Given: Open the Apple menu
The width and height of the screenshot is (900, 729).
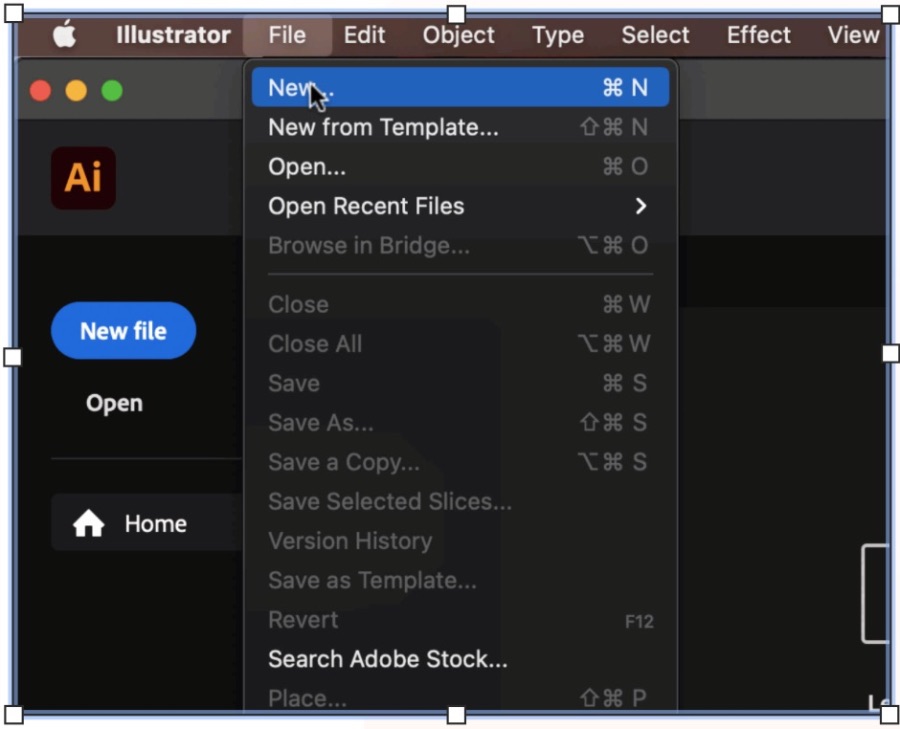Looking at the screenshot, I should point(64,34).
